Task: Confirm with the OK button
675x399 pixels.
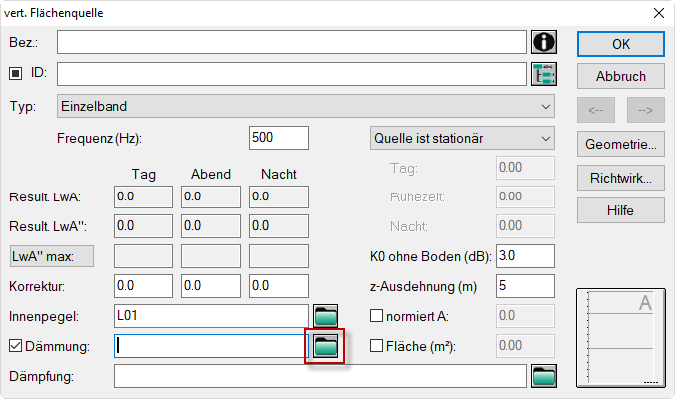Action: pyautogui.click(x=621, y=44)
